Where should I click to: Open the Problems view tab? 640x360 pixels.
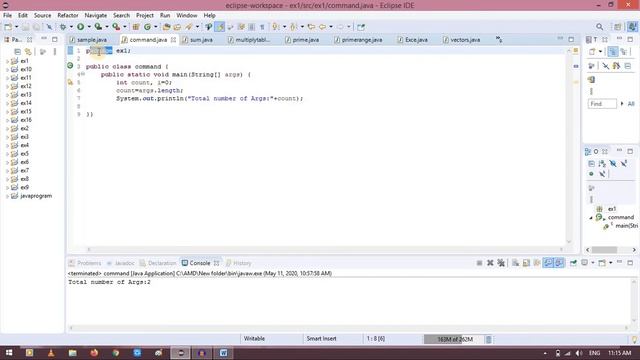coord(85,263)
